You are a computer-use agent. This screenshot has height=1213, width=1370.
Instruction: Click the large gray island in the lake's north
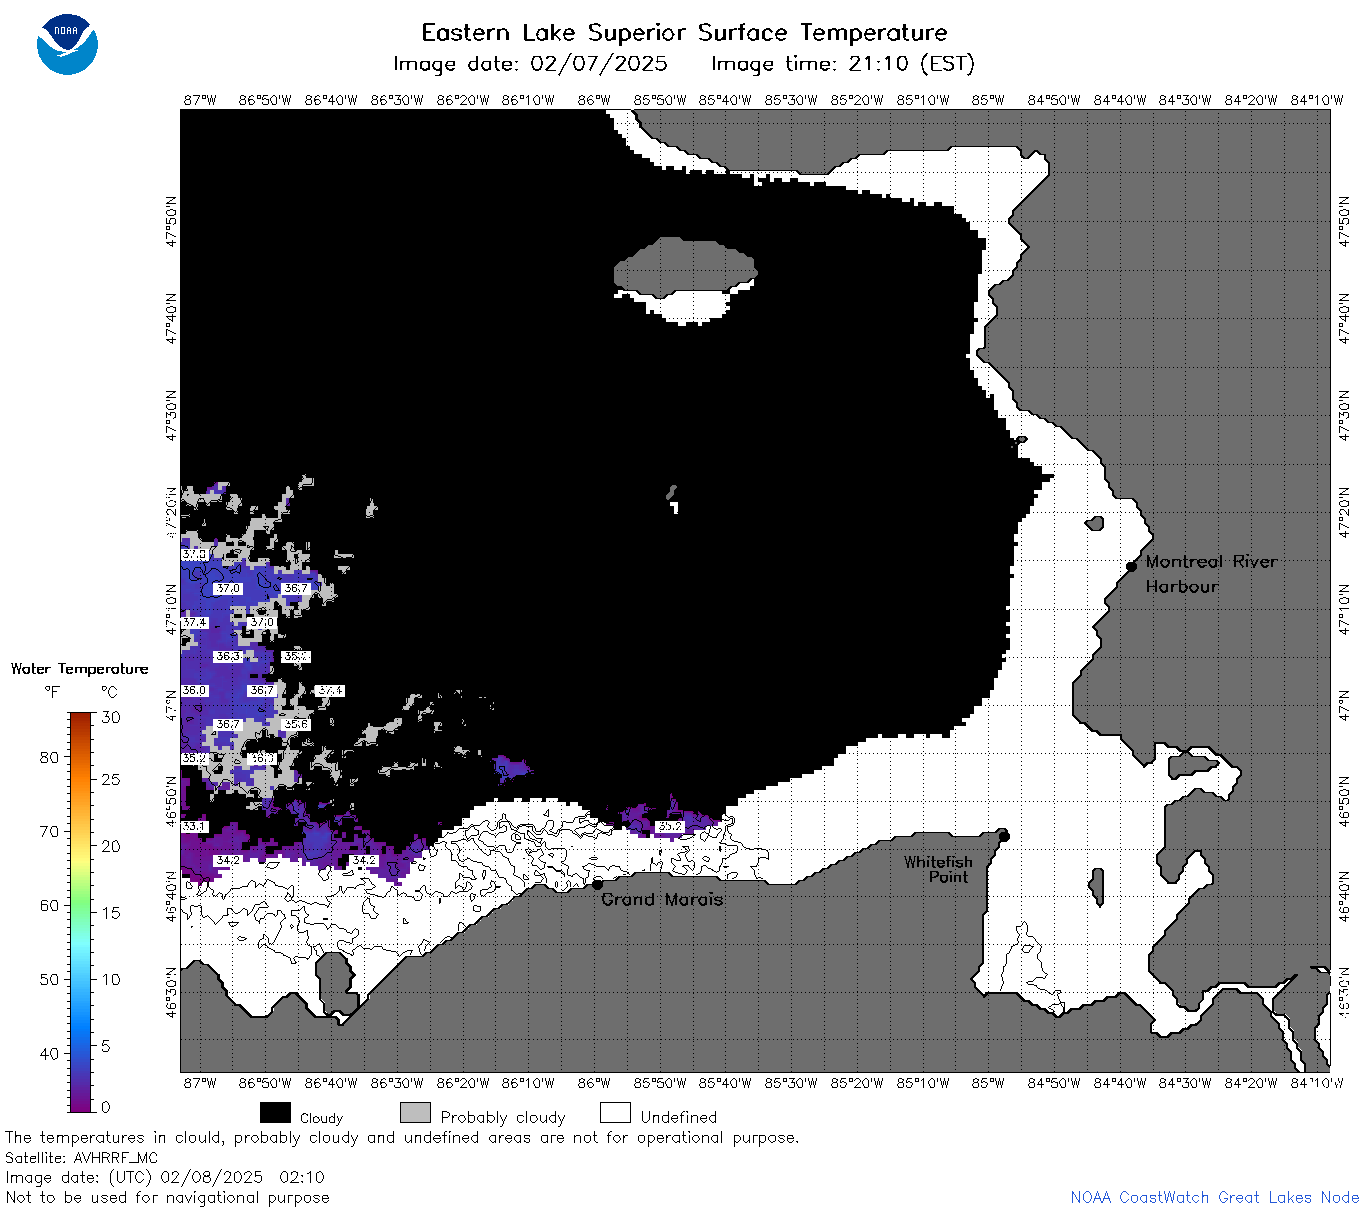(685, 267)
